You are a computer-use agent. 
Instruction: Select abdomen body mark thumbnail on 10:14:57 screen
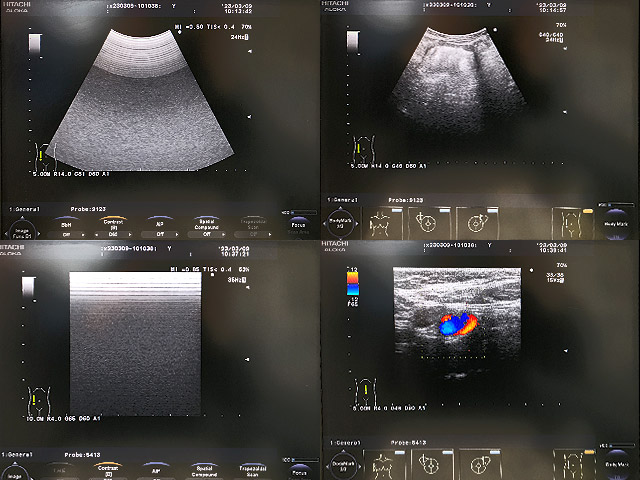point(573,223)
